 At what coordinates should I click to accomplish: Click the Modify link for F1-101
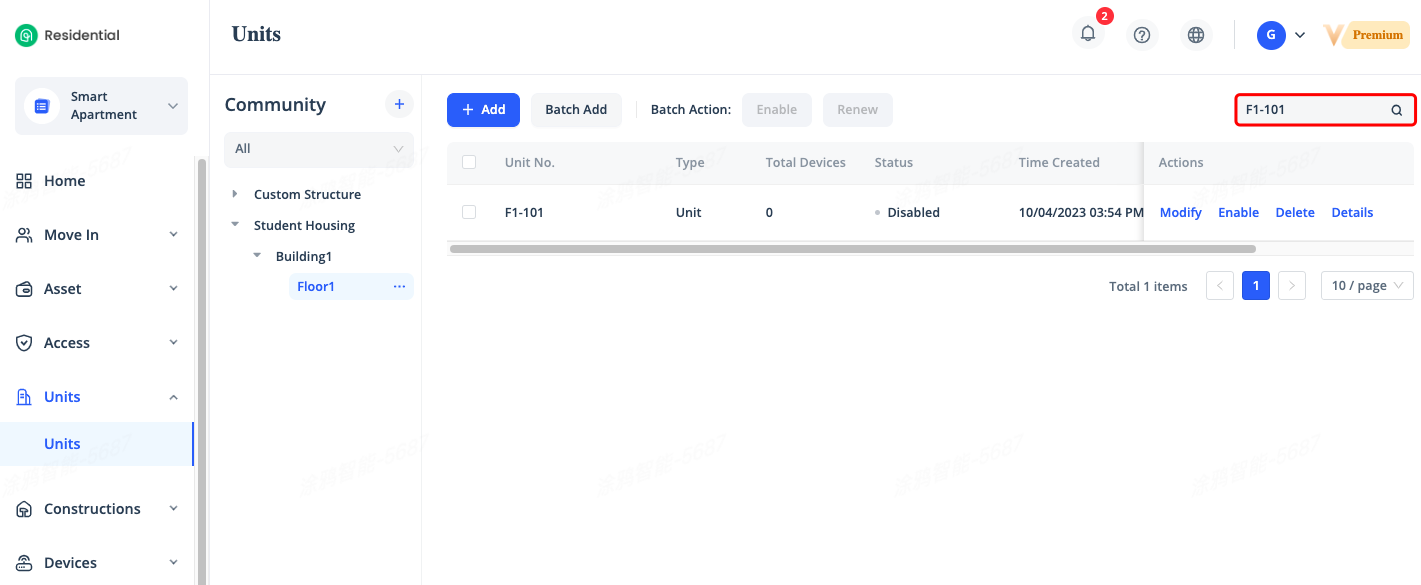pyautogui.click(x=1180, y=213)
